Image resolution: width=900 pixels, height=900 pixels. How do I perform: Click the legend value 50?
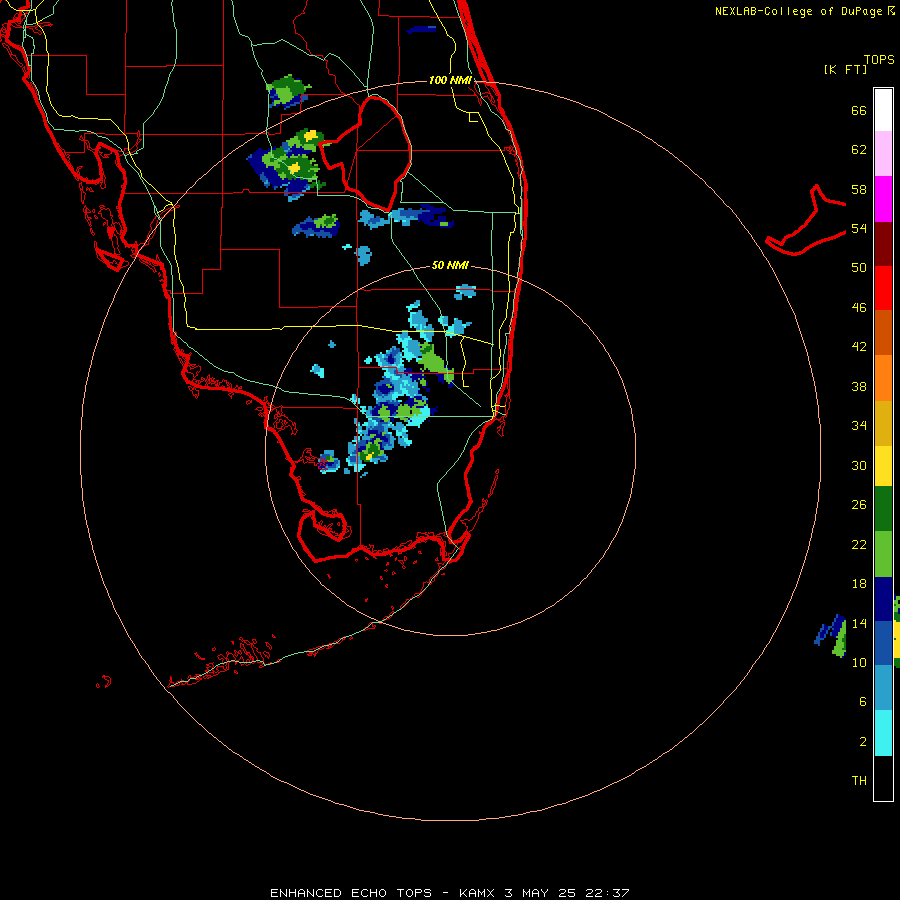tap(859, 268)
